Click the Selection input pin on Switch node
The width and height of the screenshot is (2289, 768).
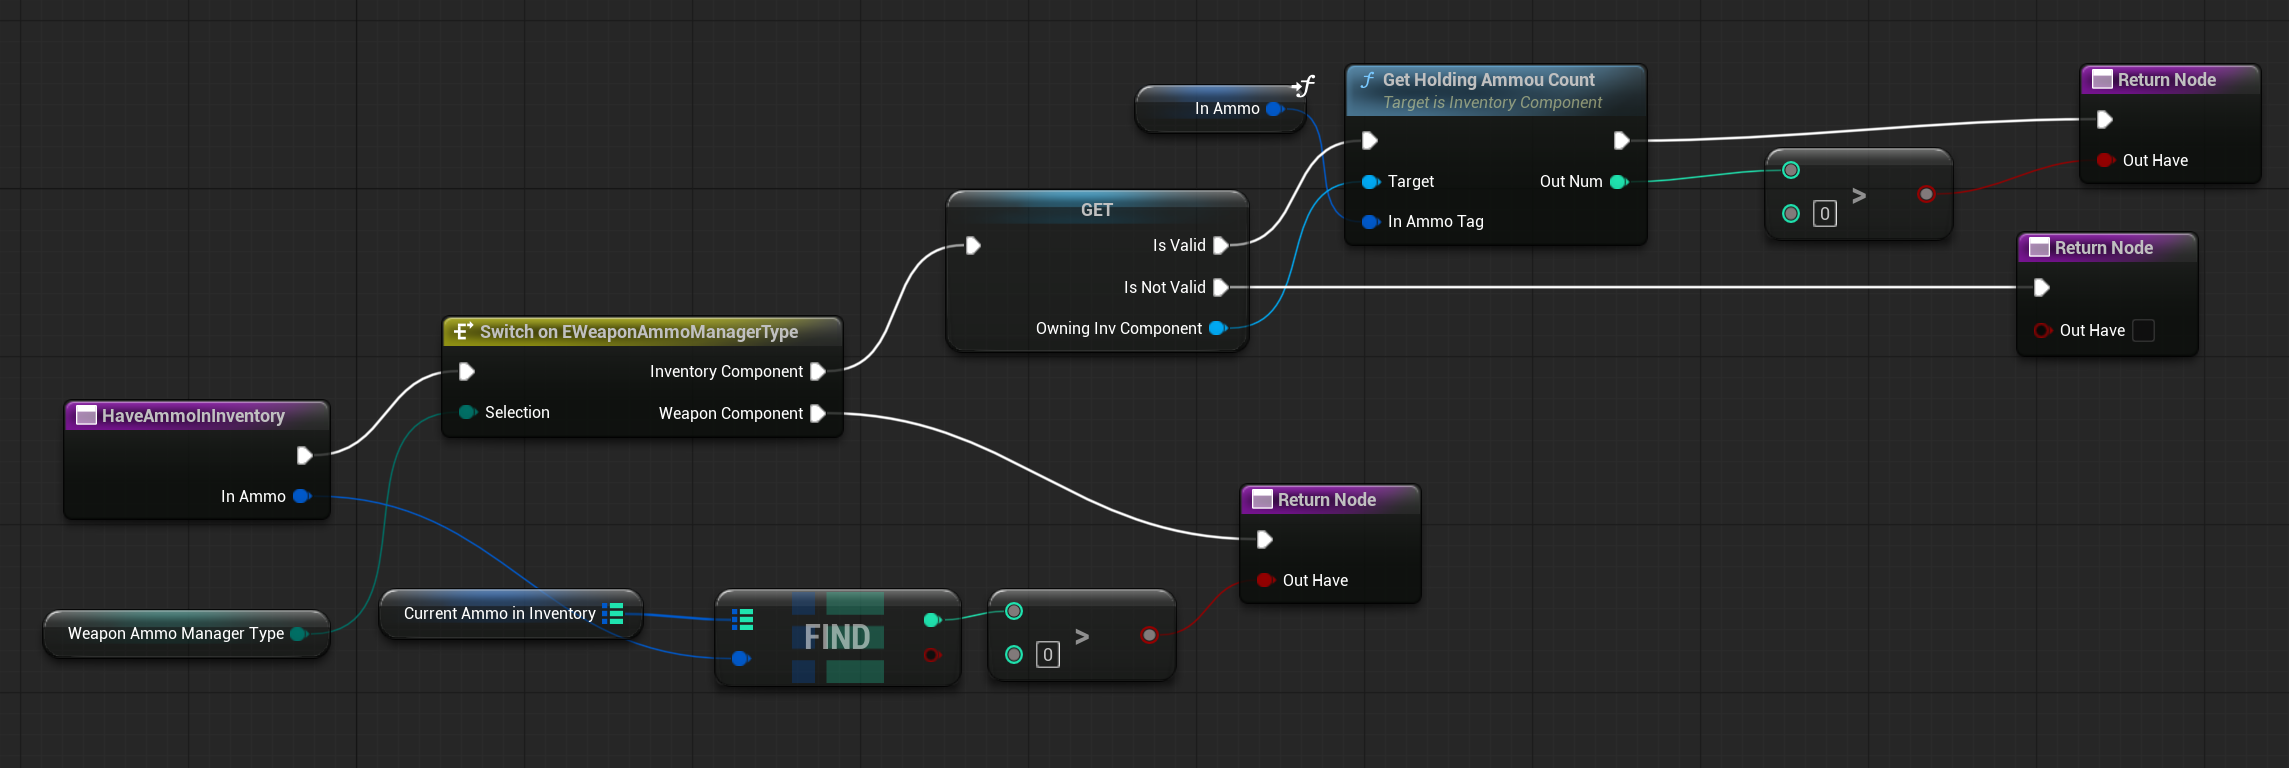(467, 413)
